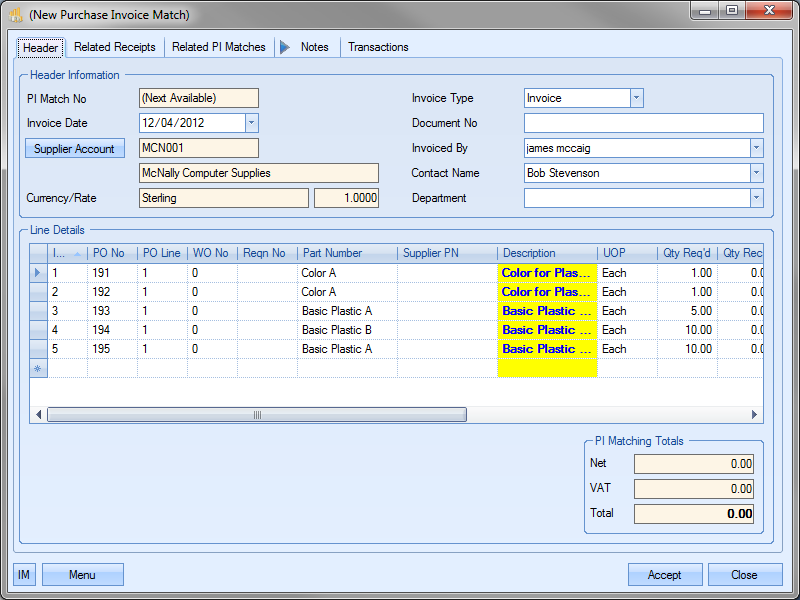This screenshot has width=800, height=600.
Task: Select yellow Description cell for line 3
Action: point(547,311)
